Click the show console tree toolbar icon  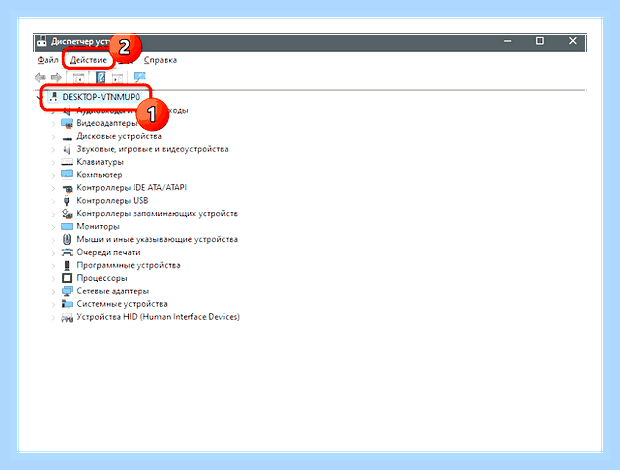coord(78,78)
